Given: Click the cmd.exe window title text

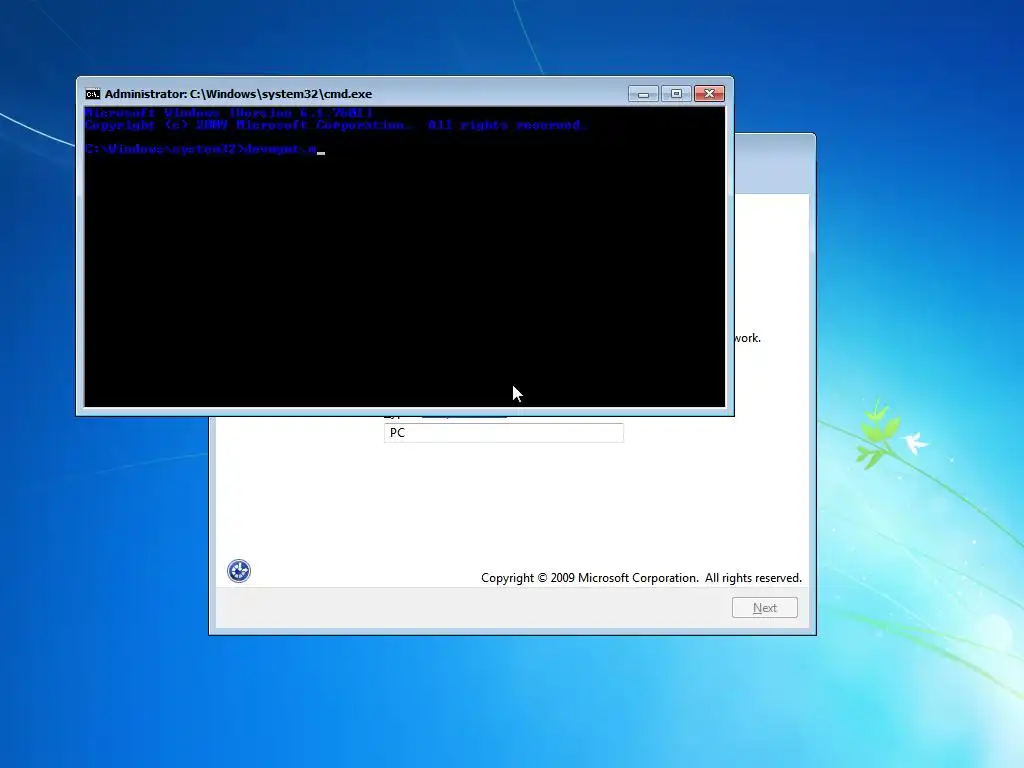Looking at the screenshot, I should click(x=238, y=94).
